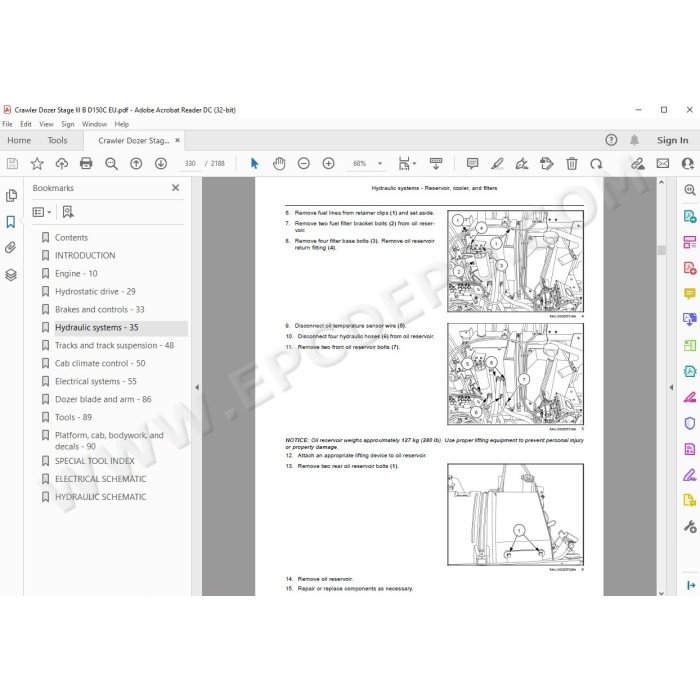Toggle the Bookmarks panel icon
Image resolution: width=700 pixels, height=700 pixels.
coord(11,222)
